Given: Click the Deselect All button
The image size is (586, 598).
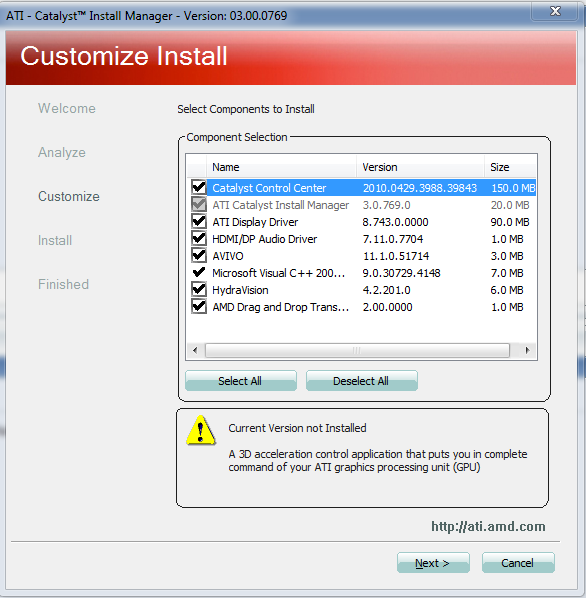Looking at the screenshot, I should (361, 381).
